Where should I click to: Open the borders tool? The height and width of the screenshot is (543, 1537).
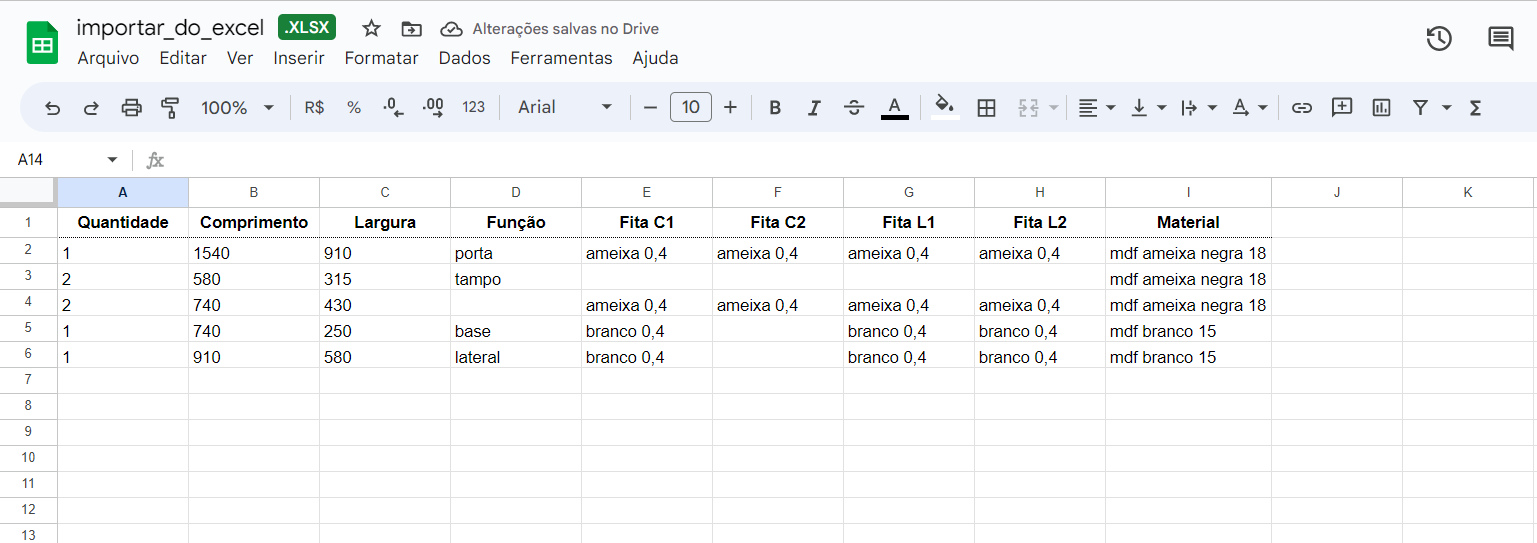986,108
